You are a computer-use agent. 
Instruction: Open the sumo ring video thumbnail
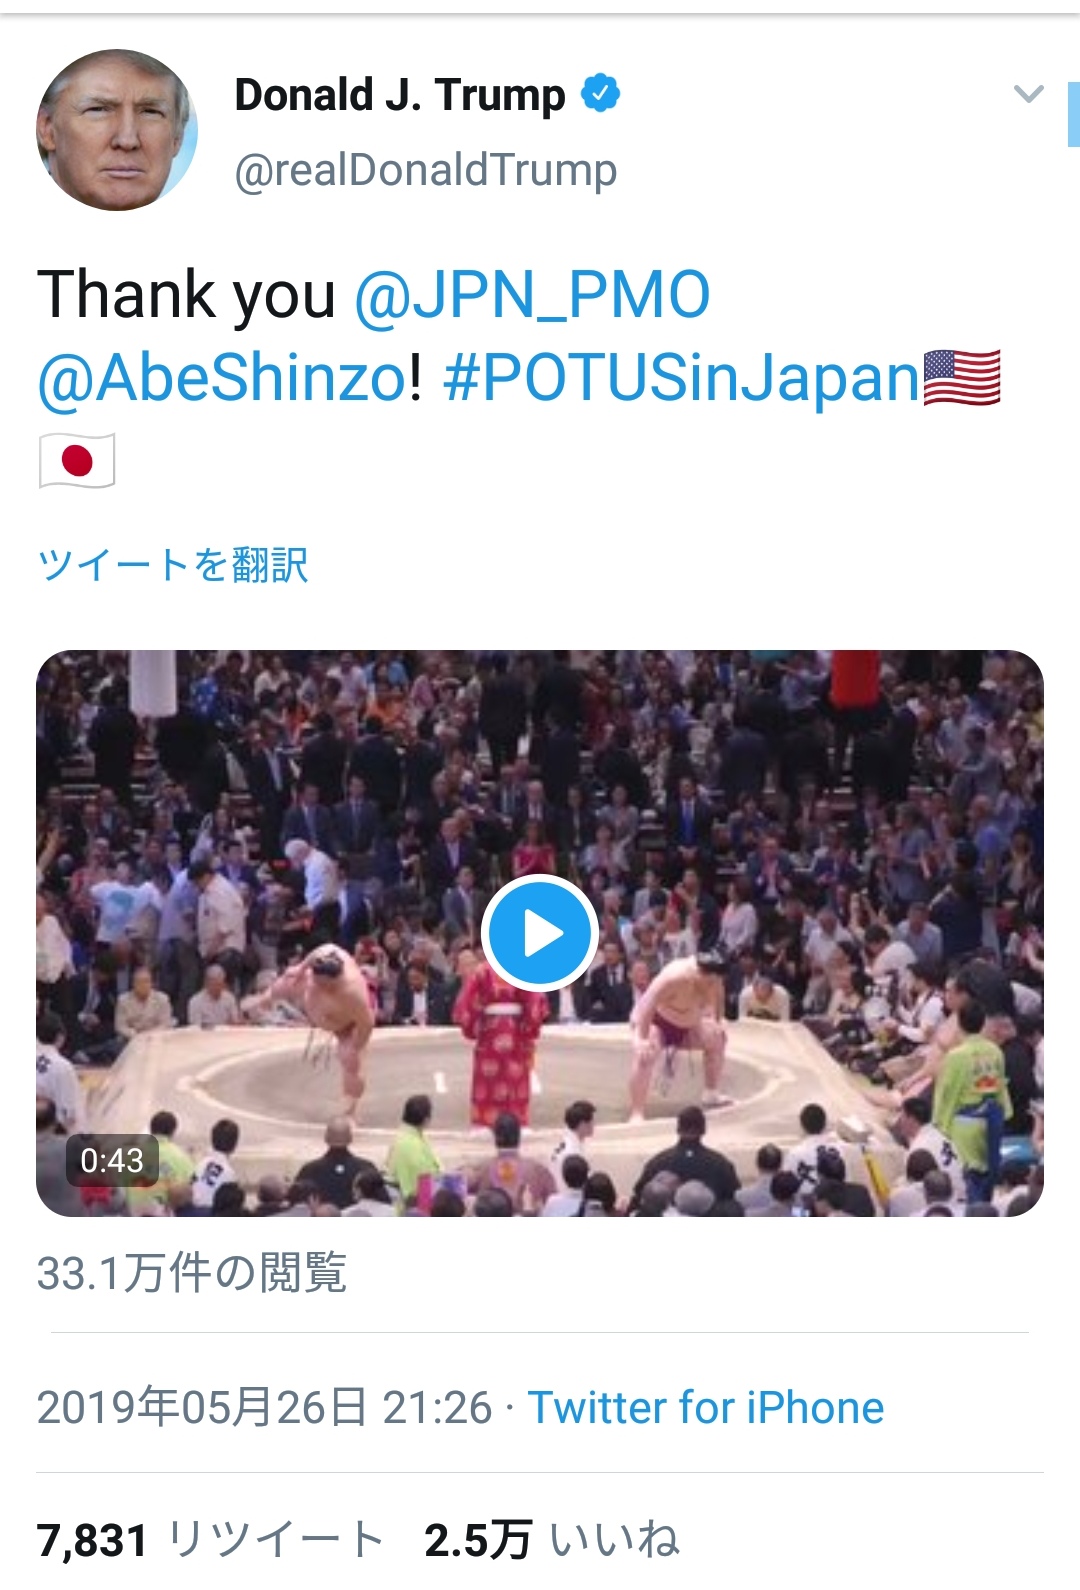(540, 933)
